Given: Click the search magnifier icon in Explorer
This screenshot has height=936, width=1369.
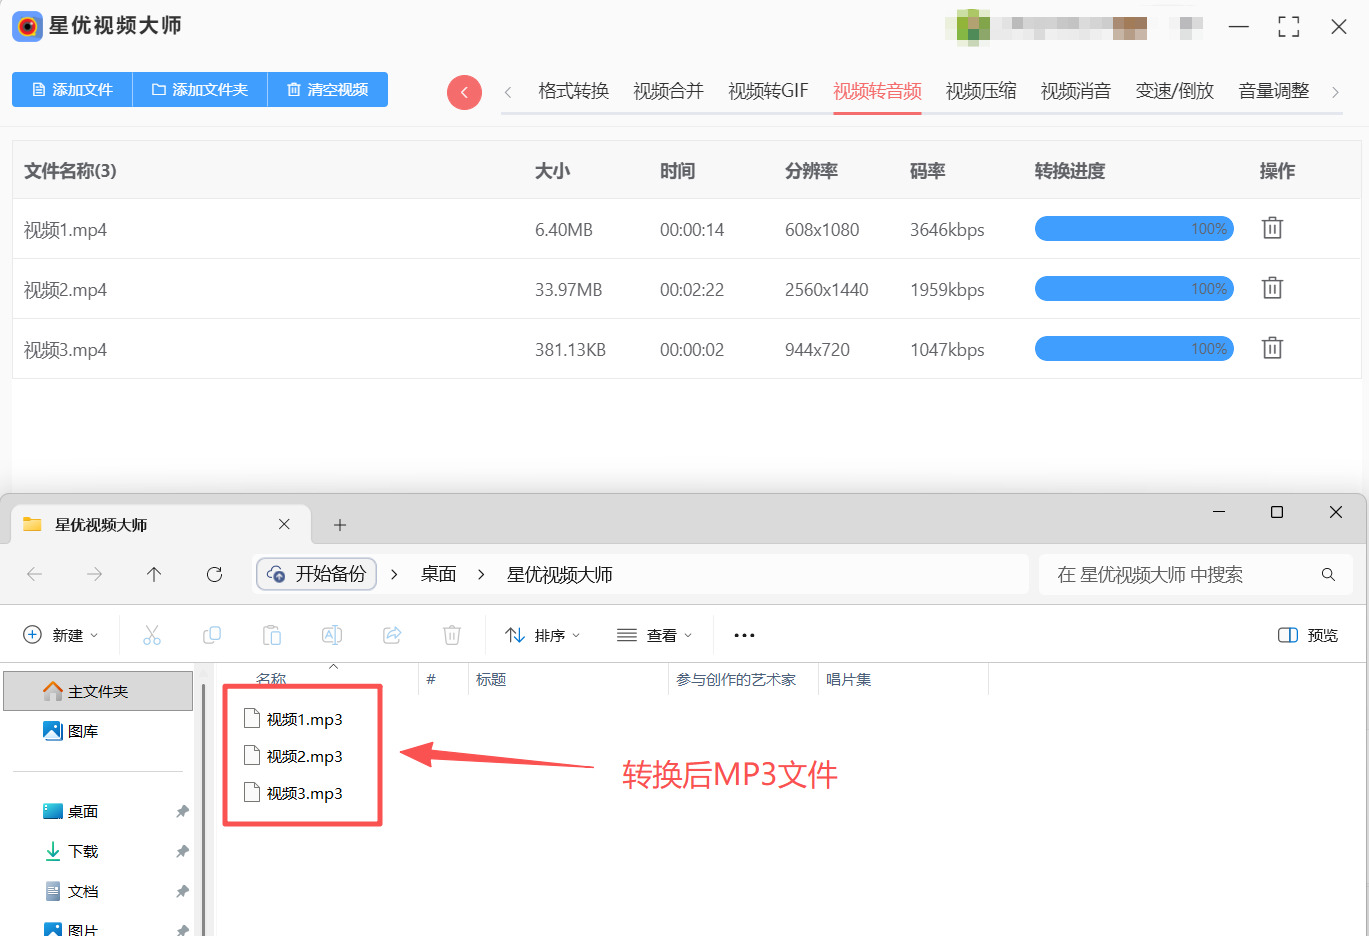Looking at the screenshot, I should tap(1328, 574).
